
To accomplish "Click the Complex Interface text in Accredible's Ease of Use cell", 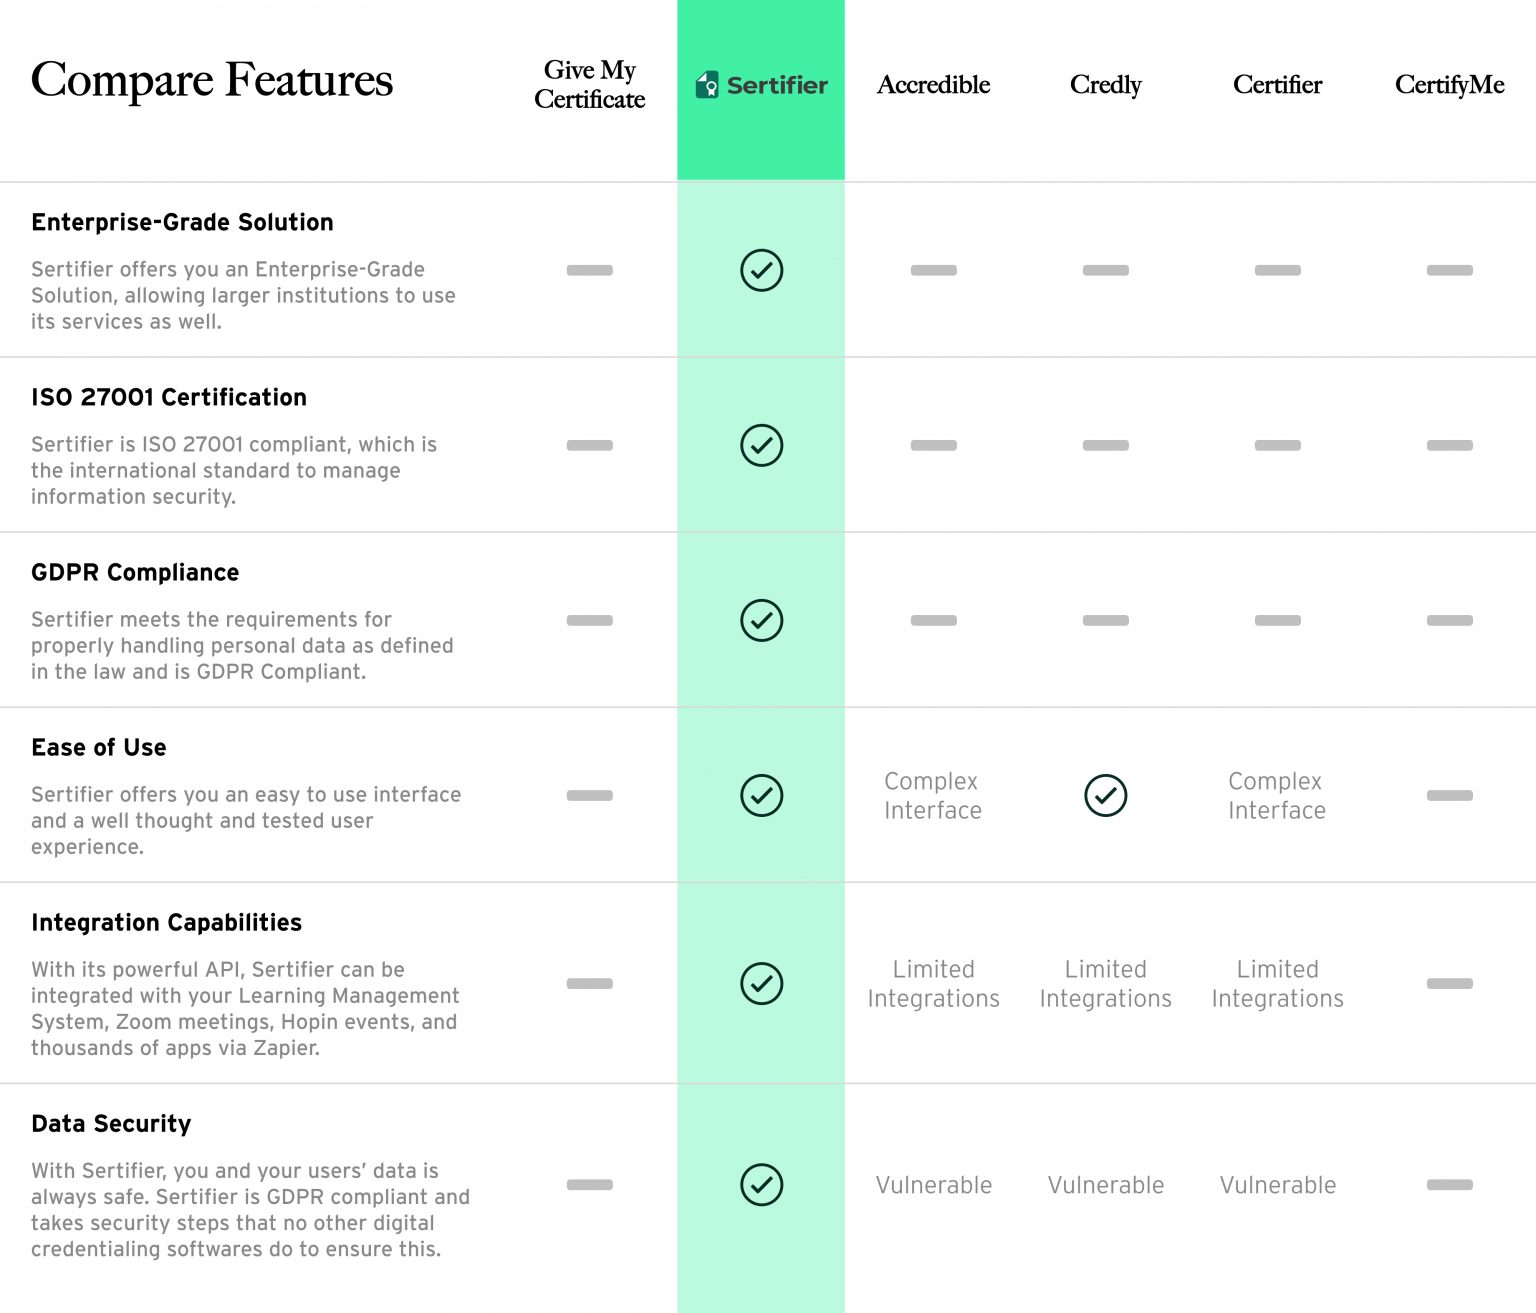I will tap(933, 796).
